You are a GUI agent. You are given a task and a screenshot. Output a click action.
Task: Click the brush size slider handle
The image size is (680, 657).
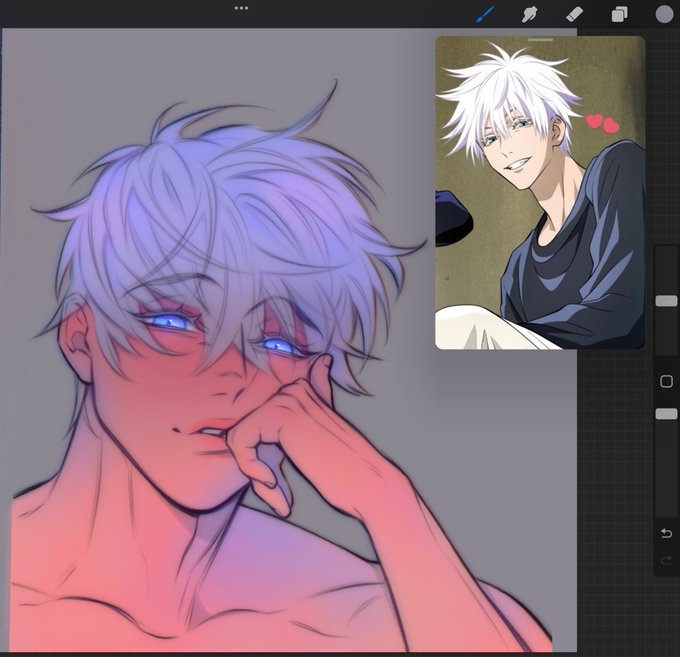[666, 301]
